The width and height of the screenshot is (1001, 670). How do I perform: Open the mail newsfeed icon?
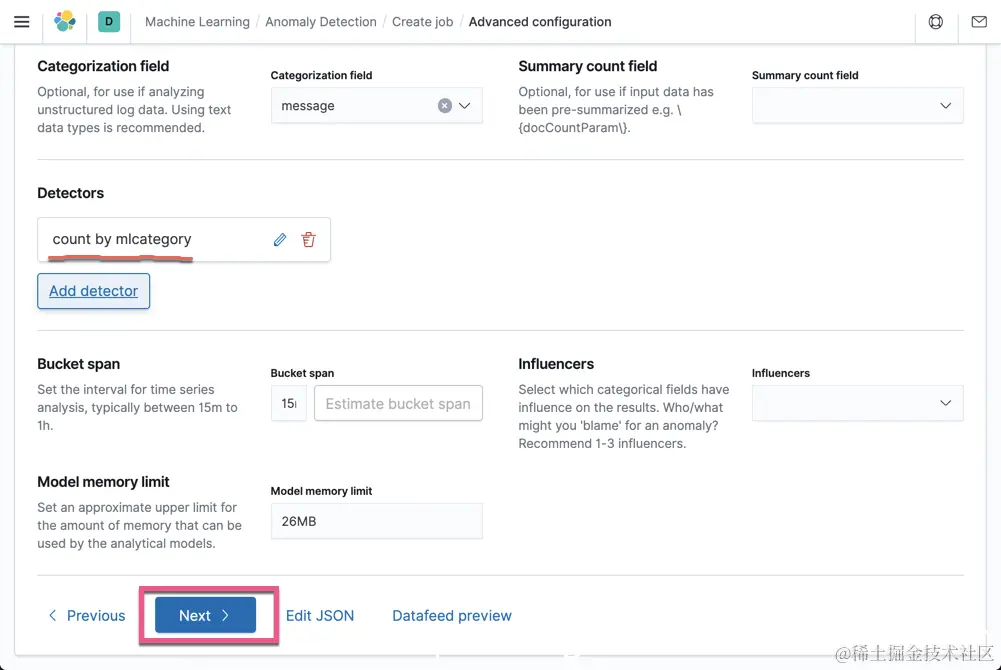coord(979,21)
